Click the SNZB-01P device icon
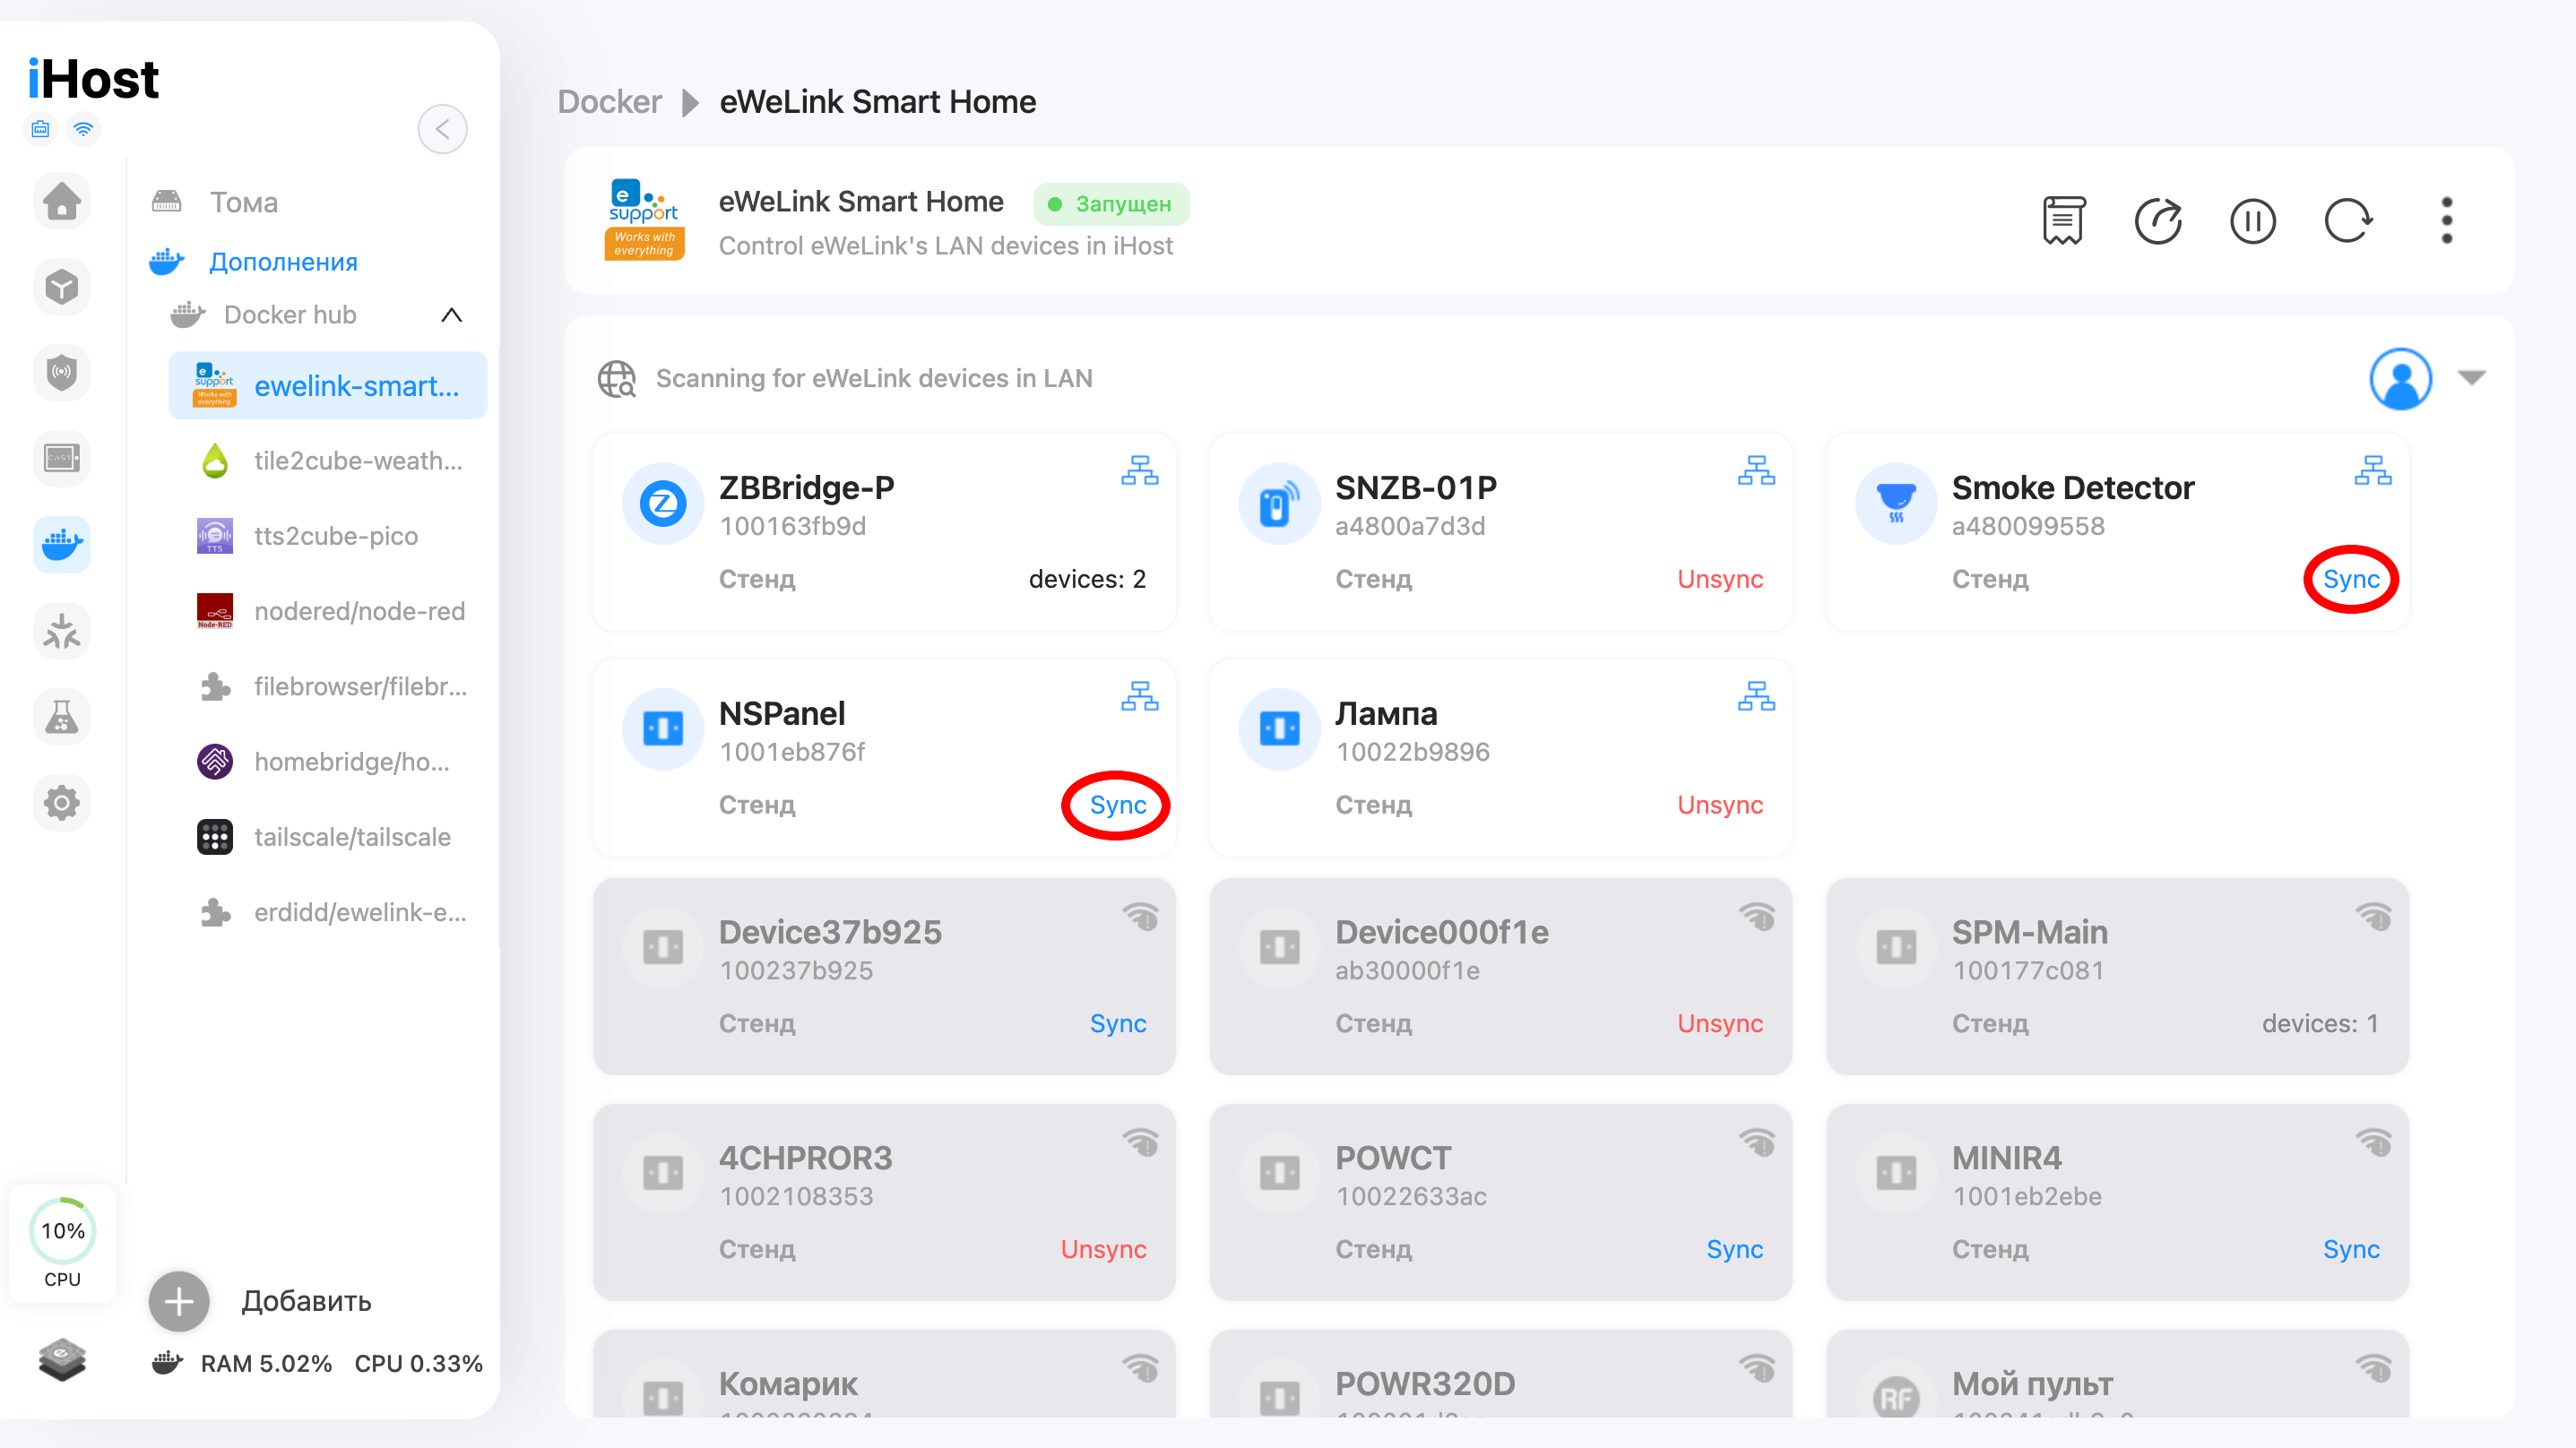2576x1448 pixels. coord(1279,503)
